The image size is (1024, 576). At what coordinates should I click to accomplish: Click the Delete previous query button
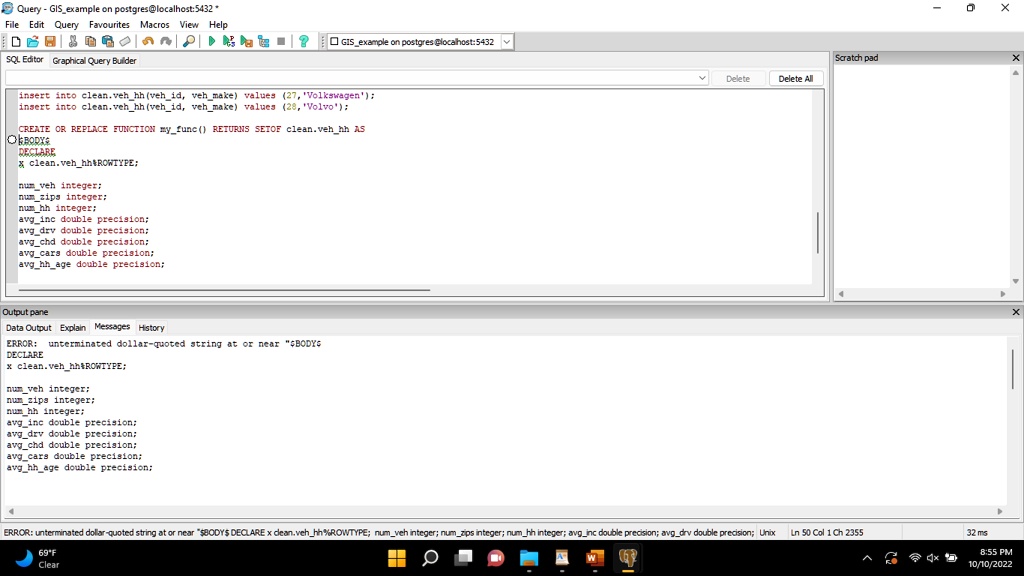[738, 78]
